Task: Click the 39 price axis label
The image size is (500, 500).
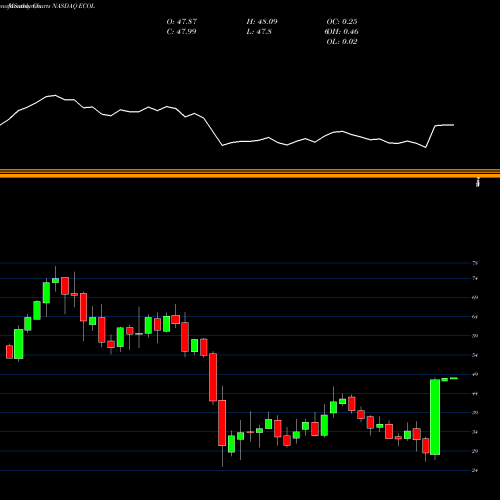Action: 475,413
